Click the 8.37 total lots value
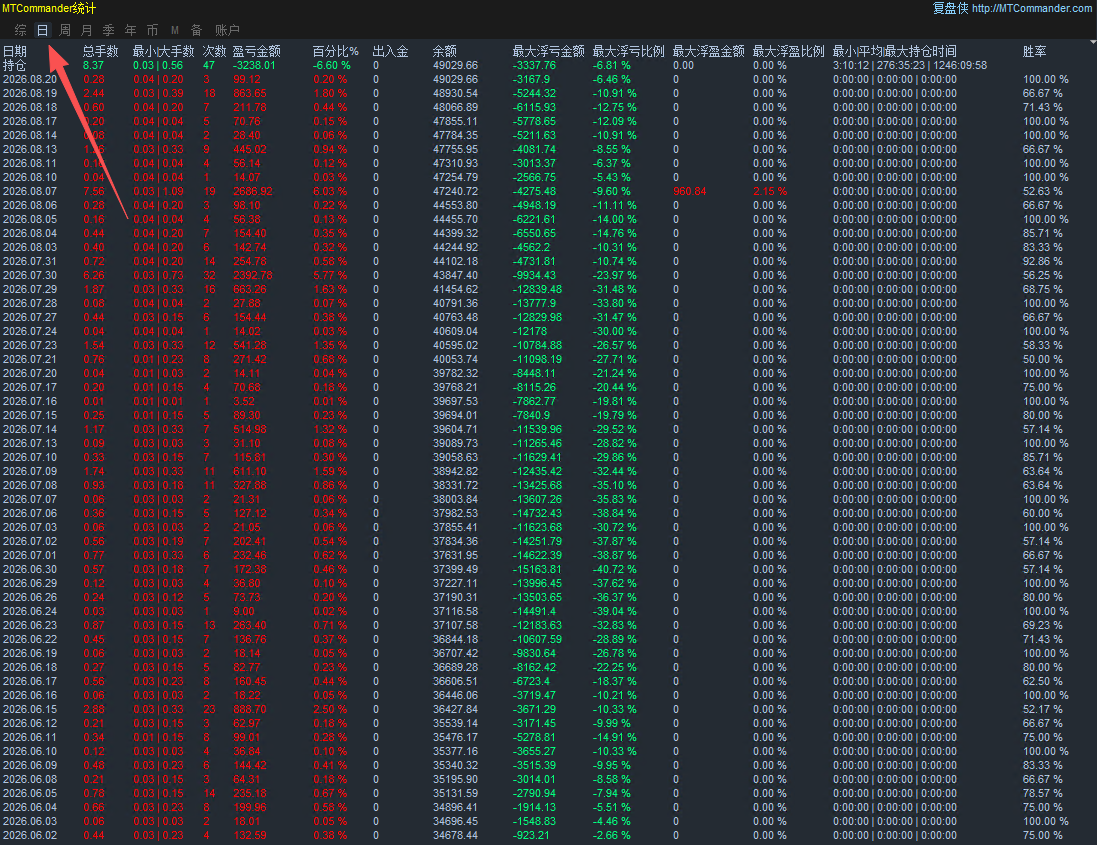This screenshot has width=1097, height=845. (x=93, y=65)
